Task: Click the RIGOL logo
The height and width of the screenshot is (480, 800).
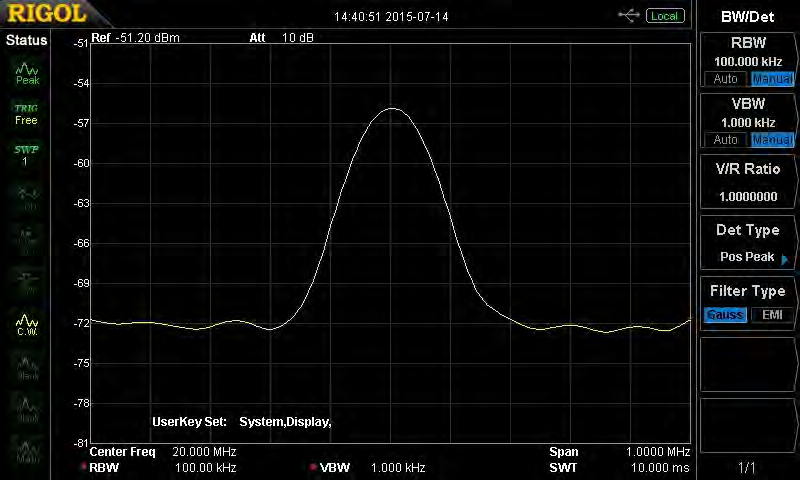Action: (47, 13)
